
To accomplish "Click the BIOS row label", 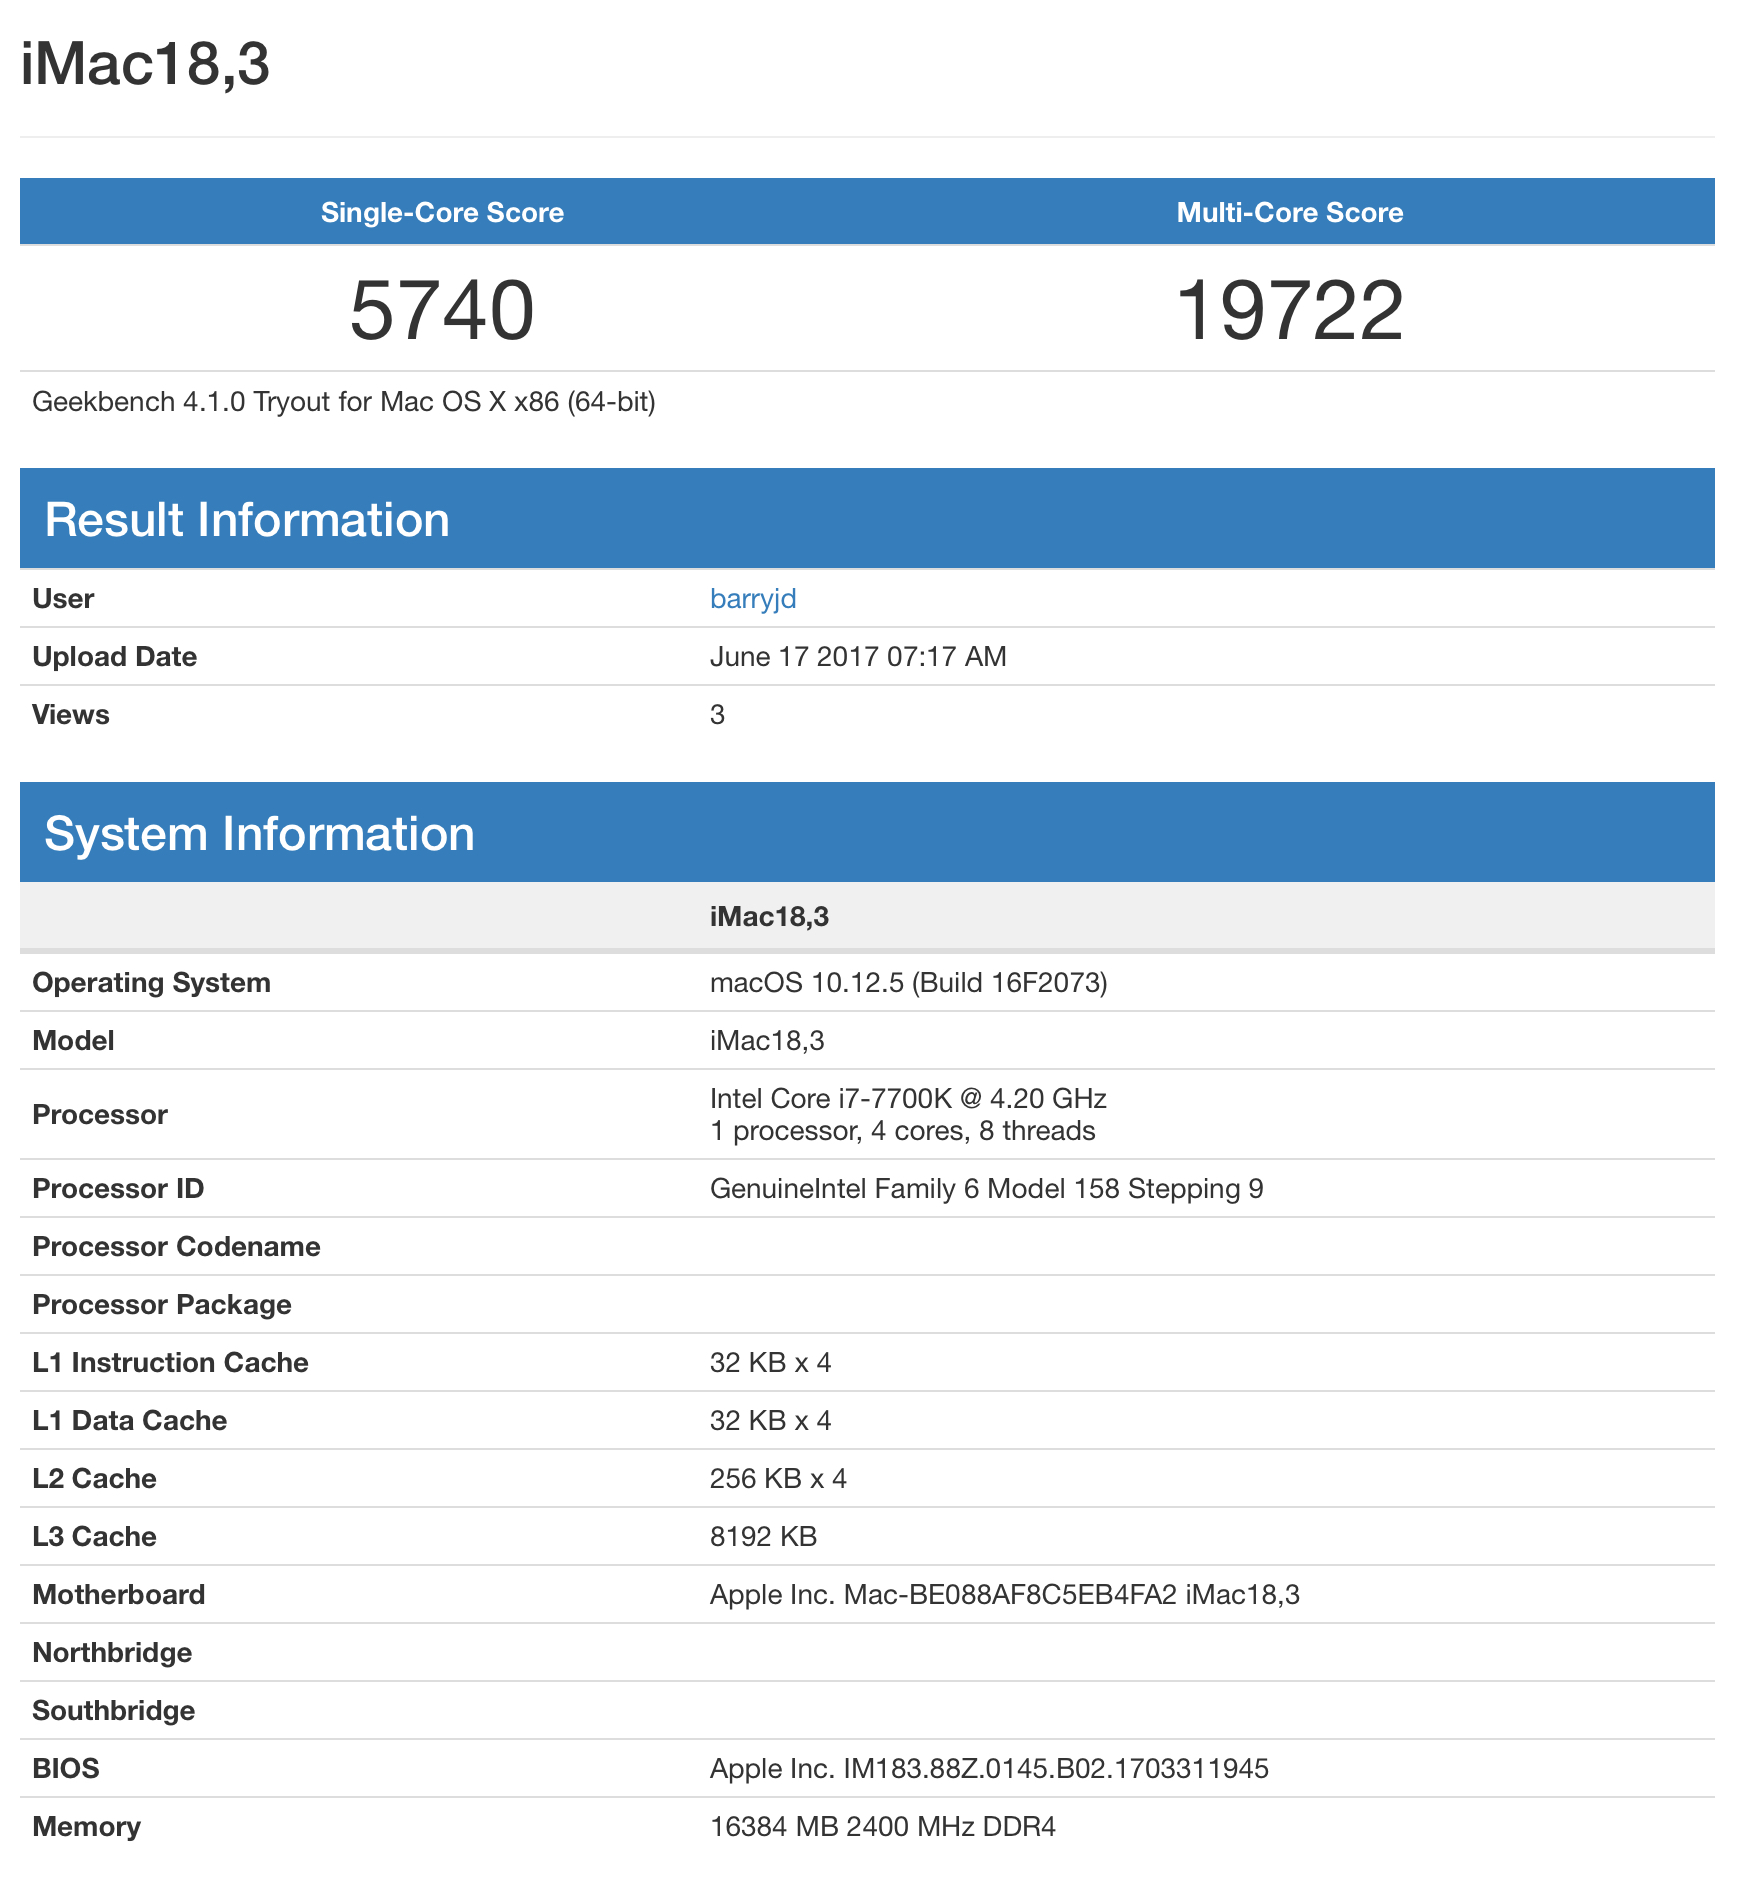I will tap(66, 1768).
